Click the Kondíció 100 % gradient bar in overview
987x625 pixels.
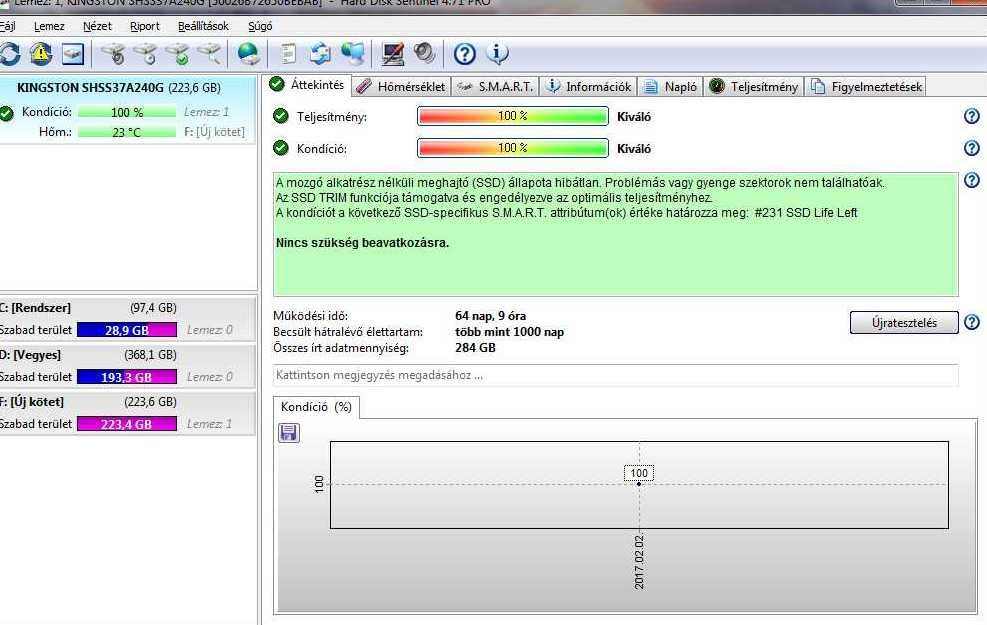point(512,148)
